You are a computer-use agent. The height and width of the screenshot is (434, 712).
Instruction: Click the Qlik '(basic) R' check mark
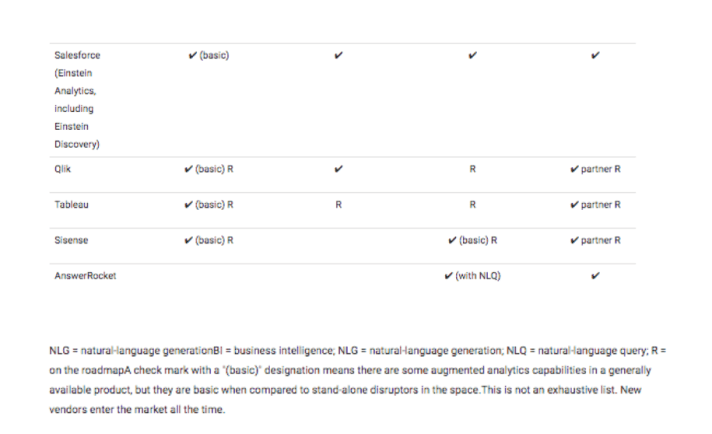point(191,168)
